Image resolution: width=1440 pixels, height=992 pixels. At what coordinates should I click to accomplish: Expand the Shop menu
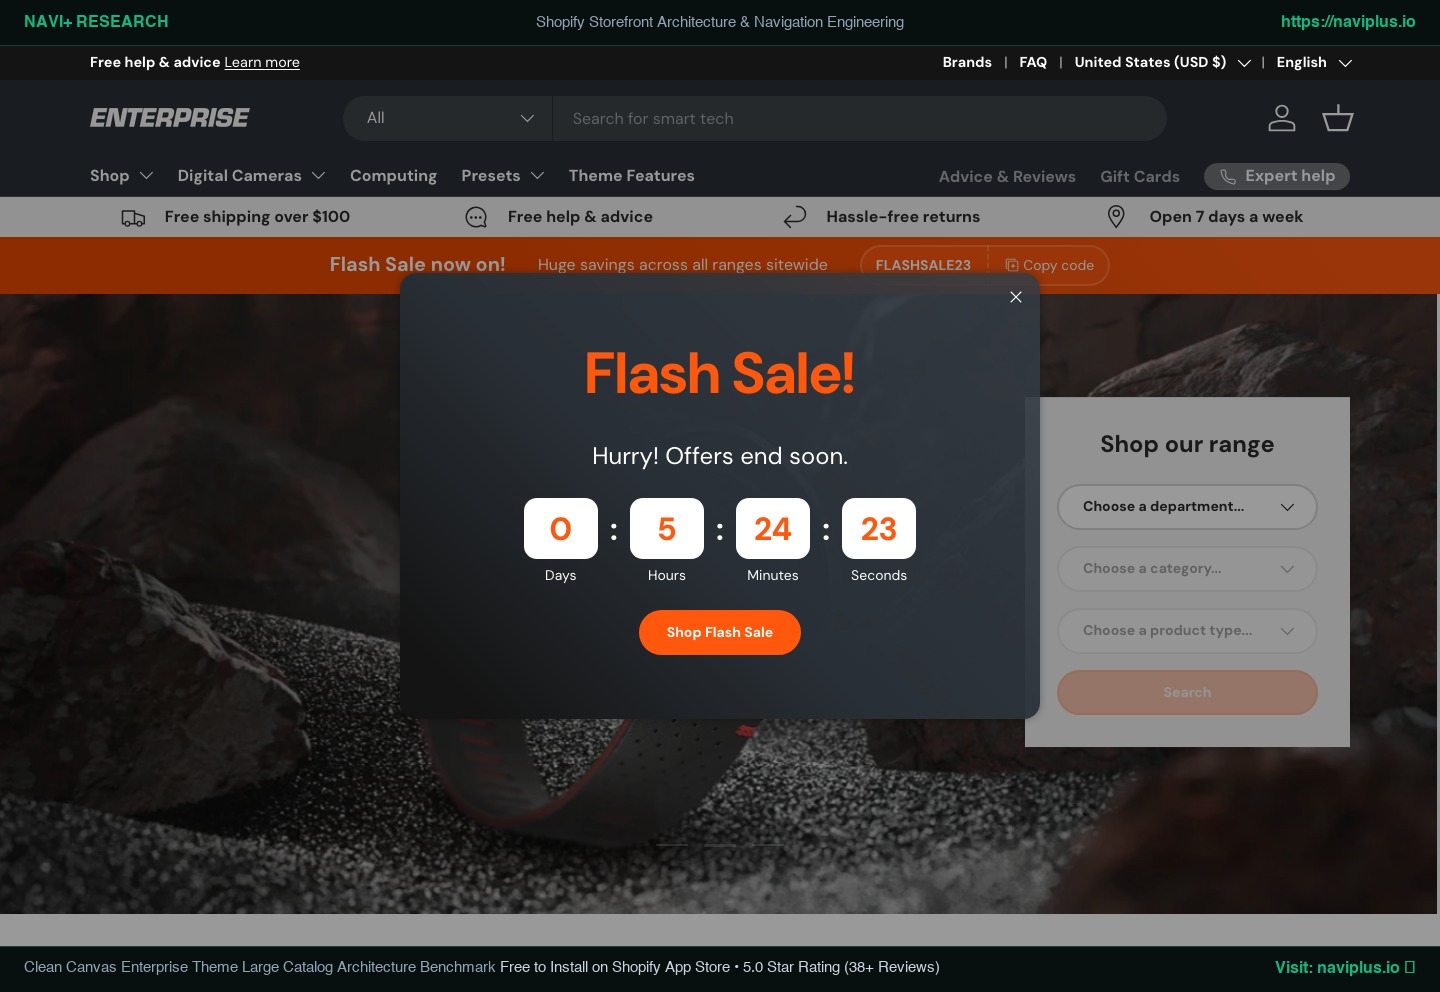(x=121, y=176)
